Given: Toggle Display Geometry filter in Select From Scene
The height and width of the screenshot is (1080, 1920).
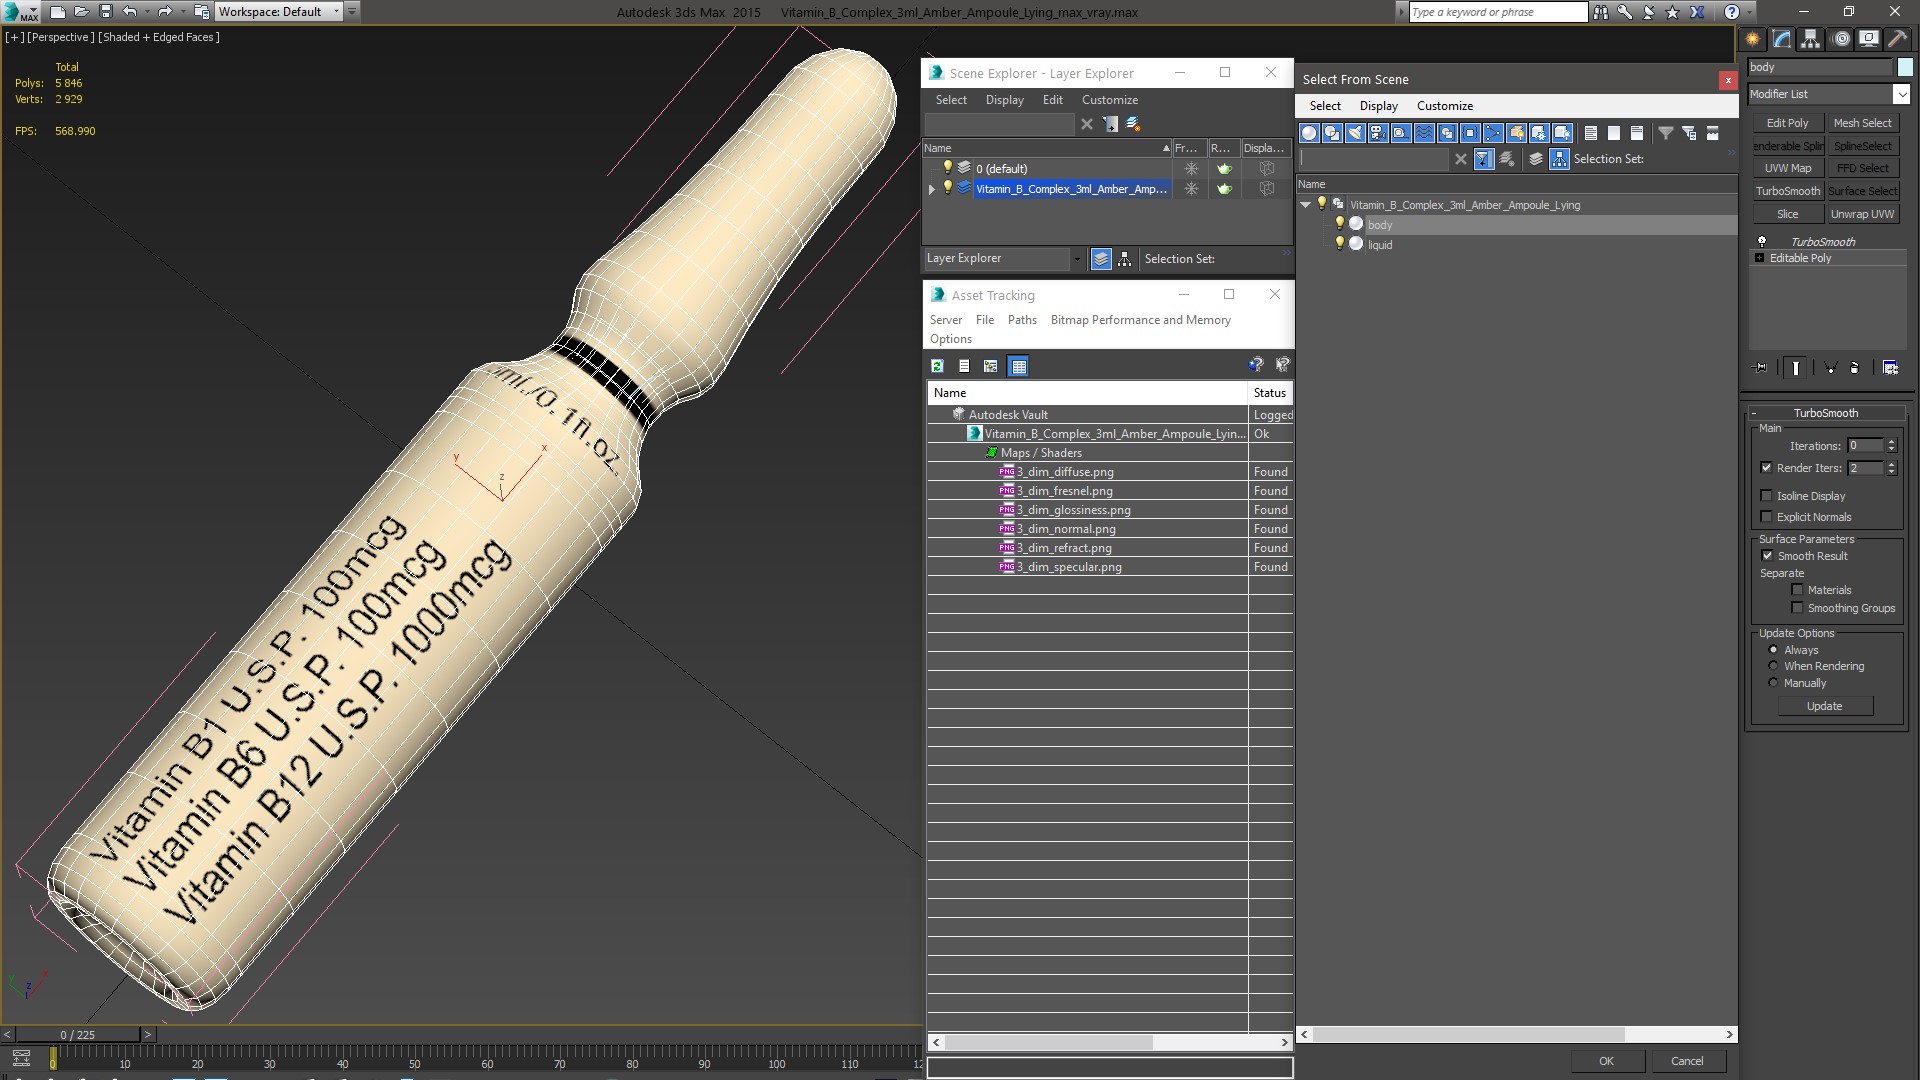Looking at the screenshot, I should point(1309,133).
